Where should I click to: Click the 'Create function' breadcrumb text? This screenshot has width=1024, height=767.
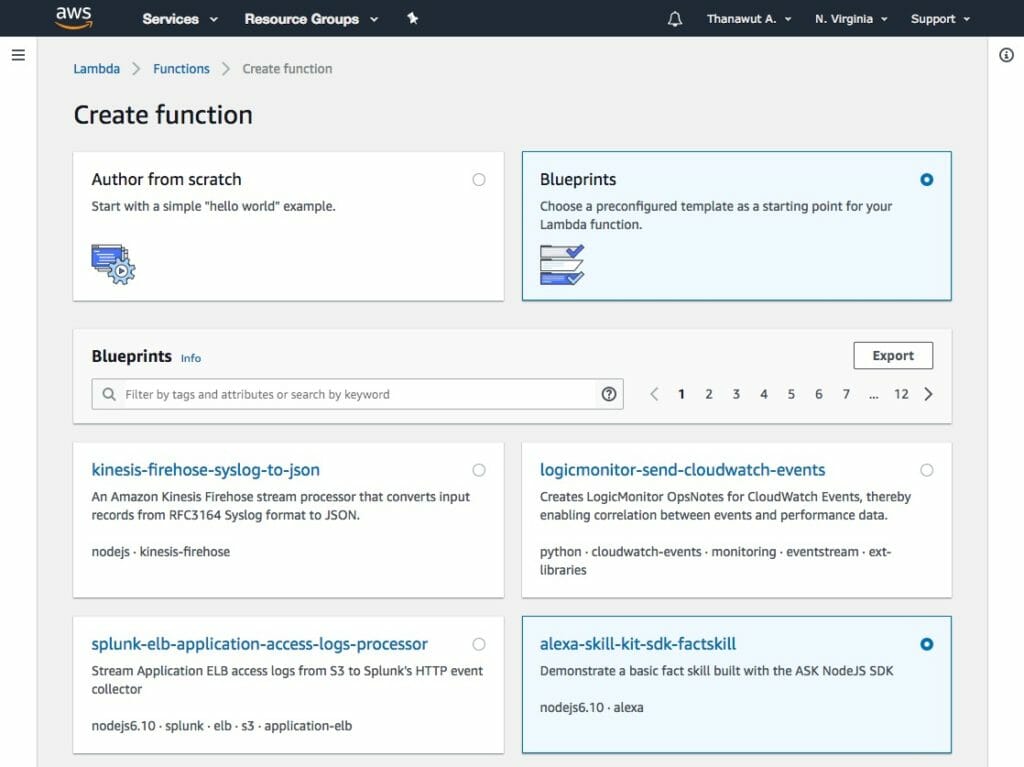tap(287, 69)
